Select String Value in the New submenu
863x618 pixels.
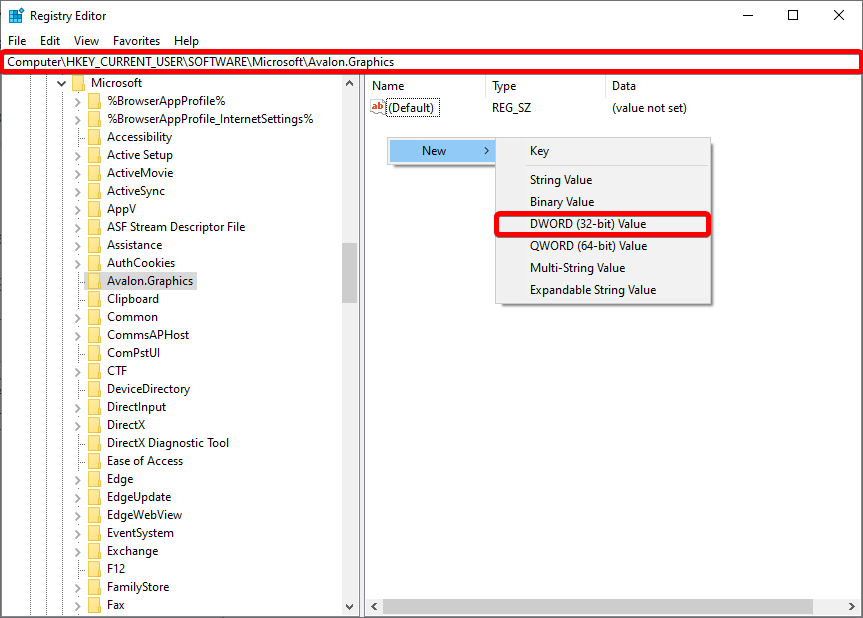[561, 180]
